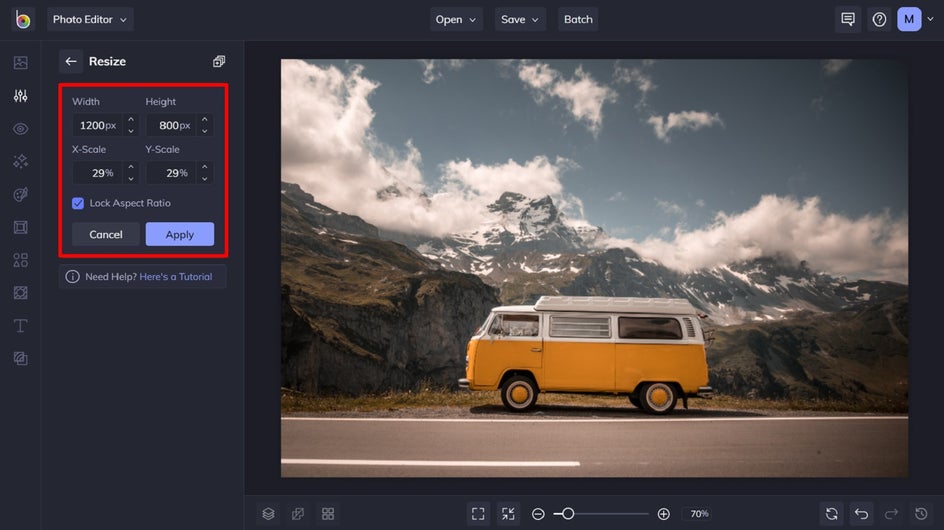Click the duplicate icon beside Resize
The height and width of the screenshot is (530, 944).
coord(219,61)
